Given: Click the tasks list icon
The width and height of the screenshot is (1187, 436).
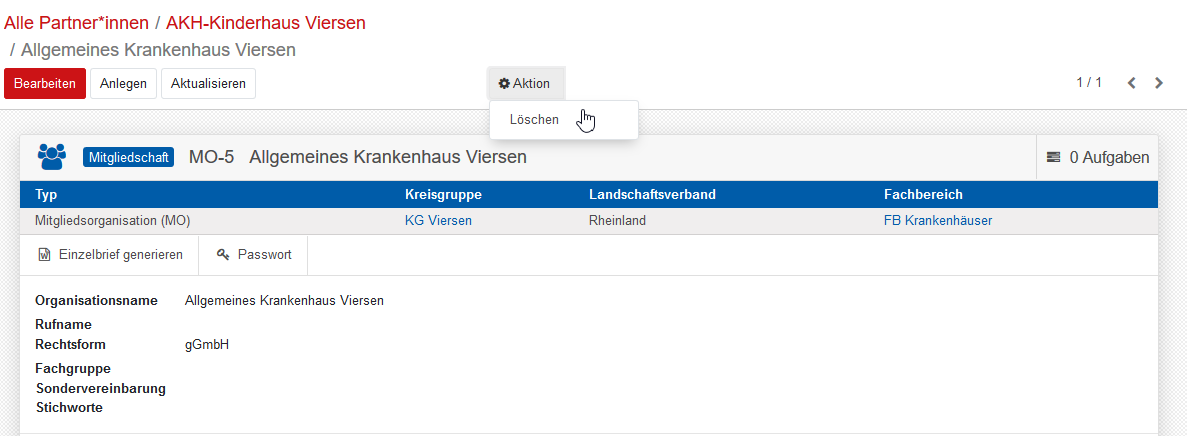Looking at the screenshot, I should (1053, 157).
